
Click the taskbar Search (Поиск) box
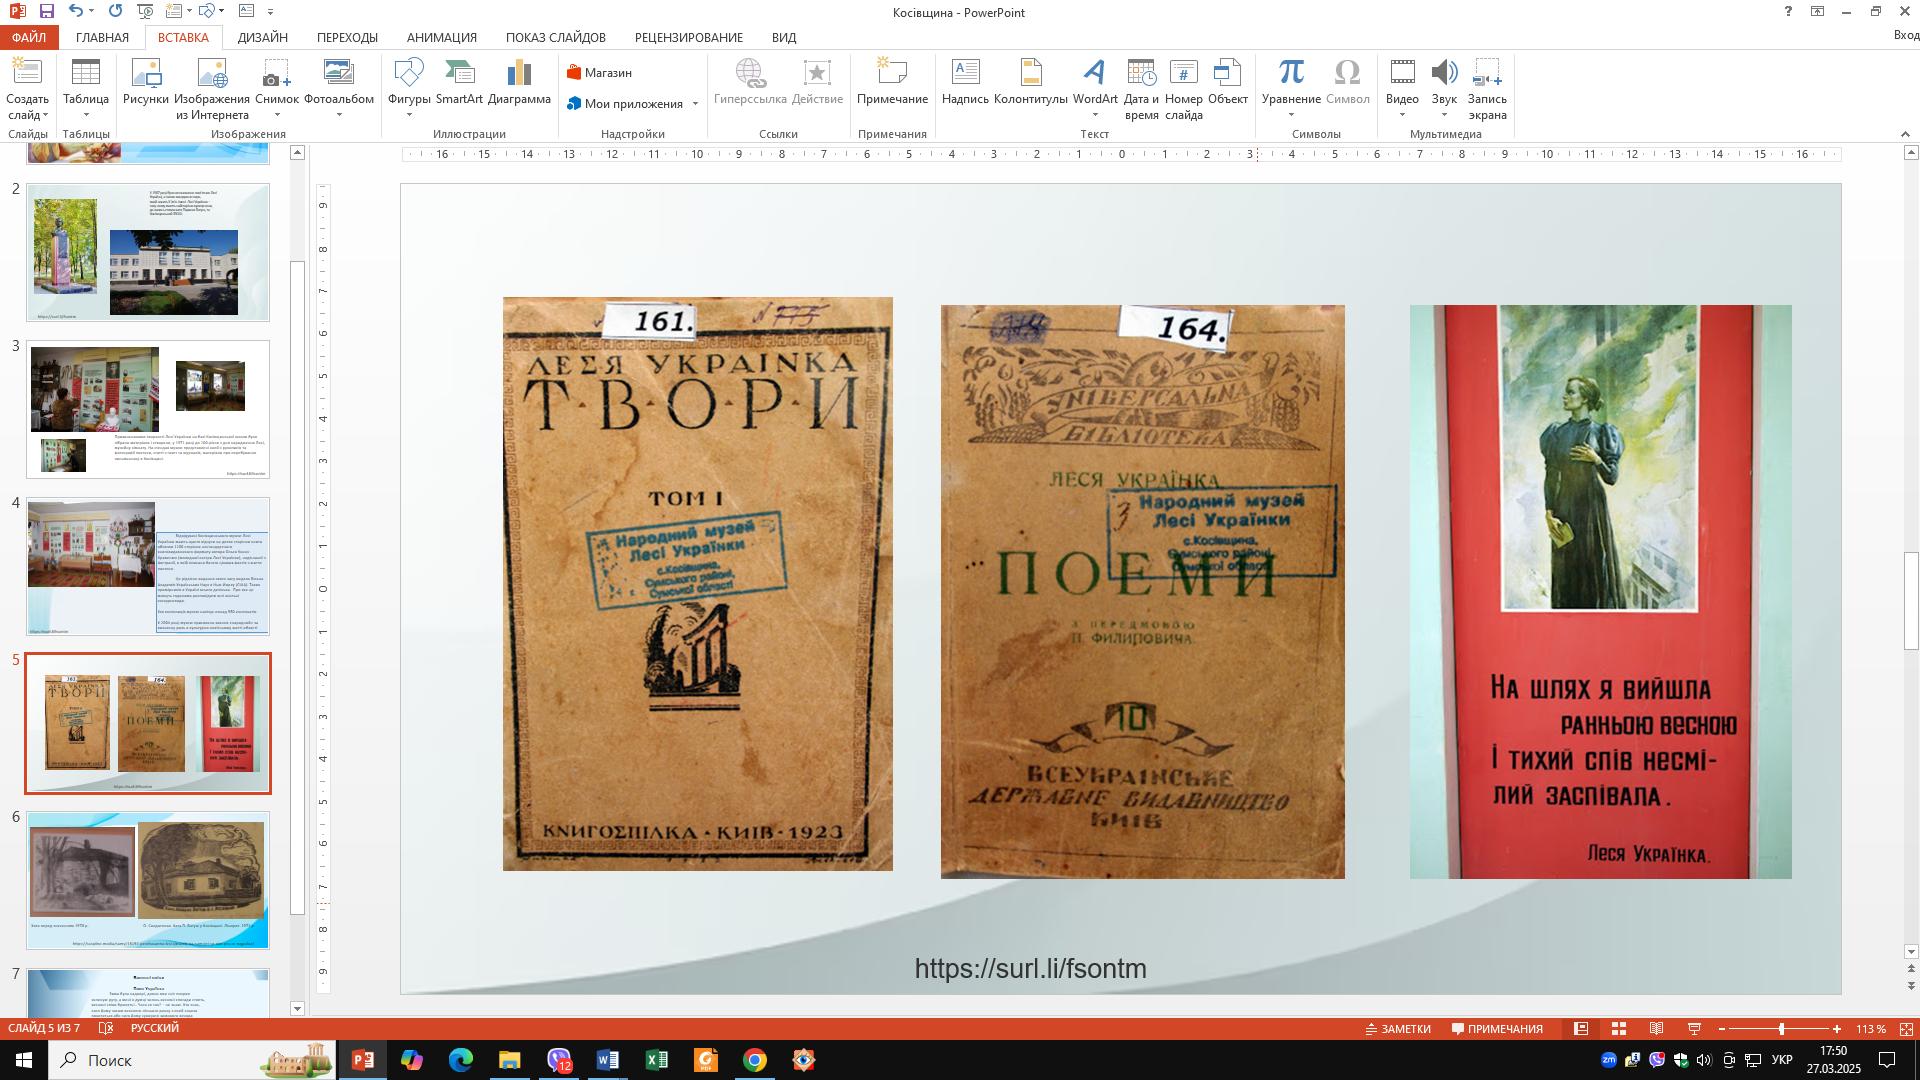pyautogui.click(x=193, y=1060)
